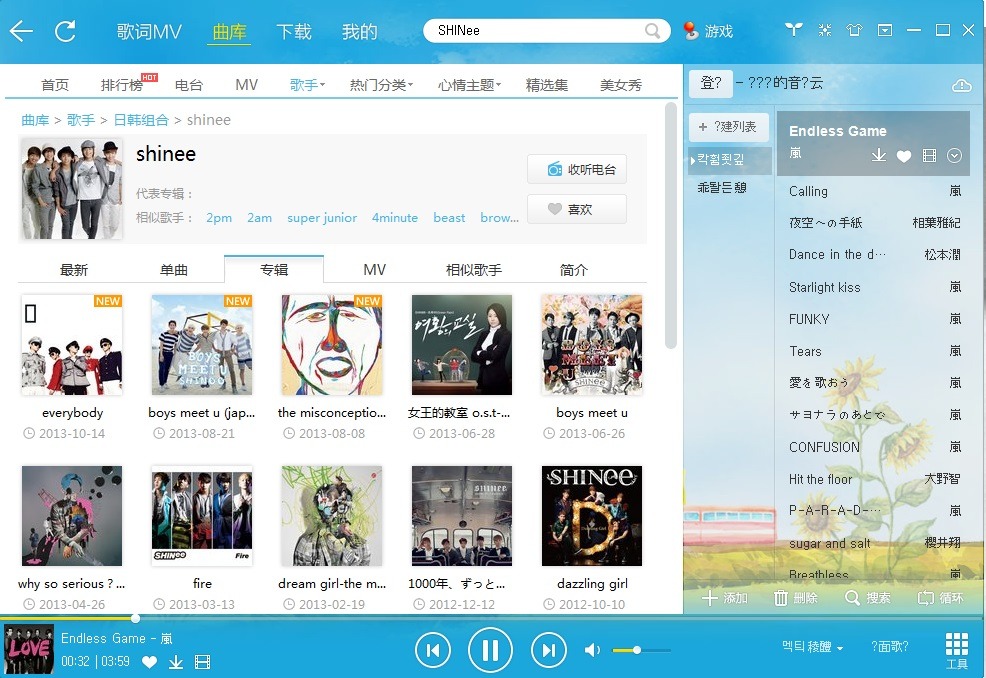
Task: Play CONFUSION in playlist
Action: tap(875, 447)
